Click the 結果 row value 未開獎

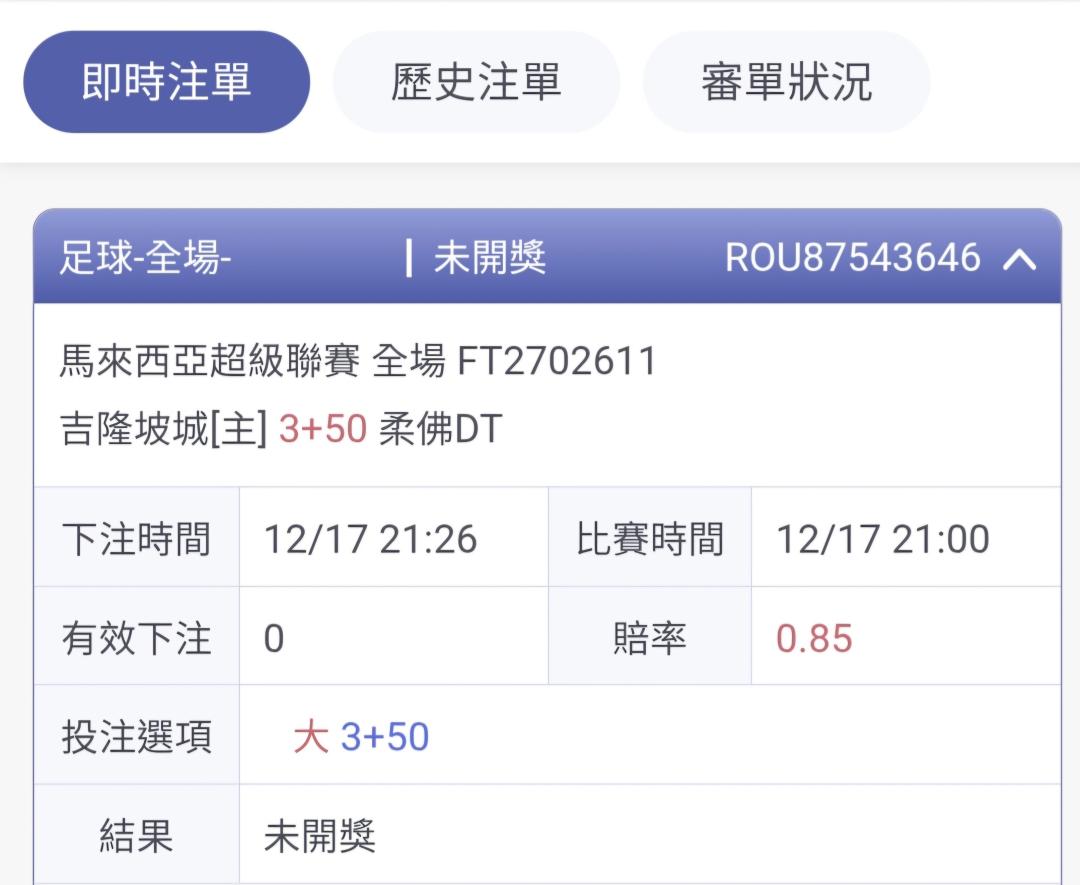(x=320, y=836)
